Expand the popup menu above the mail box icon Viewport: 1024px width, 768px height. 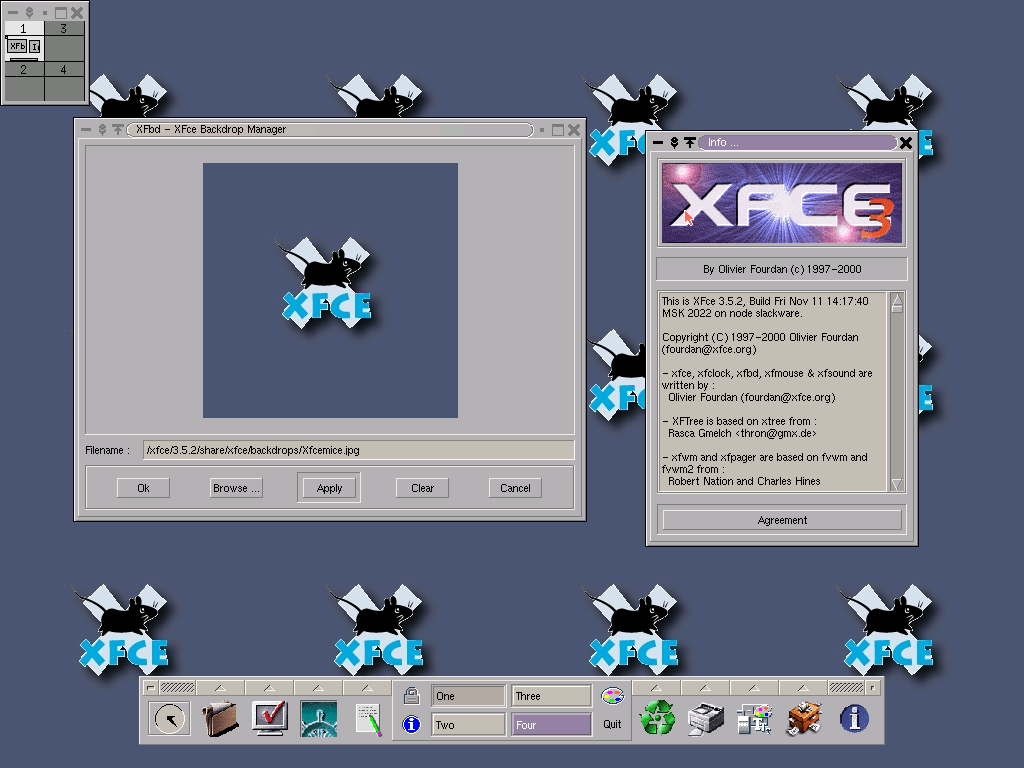pos(803,688)
